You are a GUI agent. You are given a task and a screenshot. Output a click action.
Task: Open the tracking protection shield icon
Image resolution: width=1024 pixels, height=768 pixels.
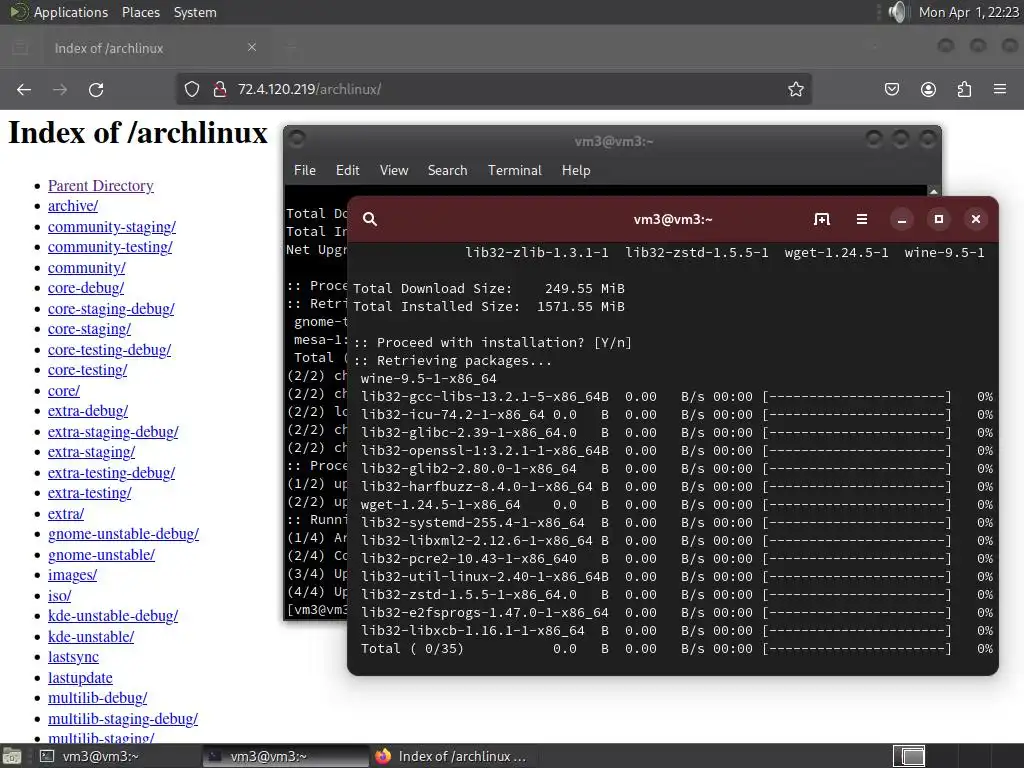[x=191, y=89]
